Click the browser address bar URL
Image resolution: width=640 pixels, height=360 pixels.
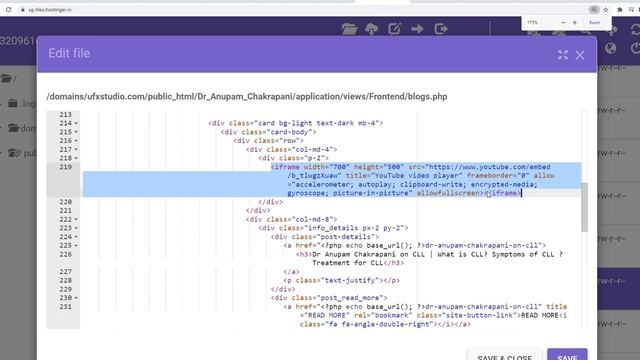click(50, 10)
